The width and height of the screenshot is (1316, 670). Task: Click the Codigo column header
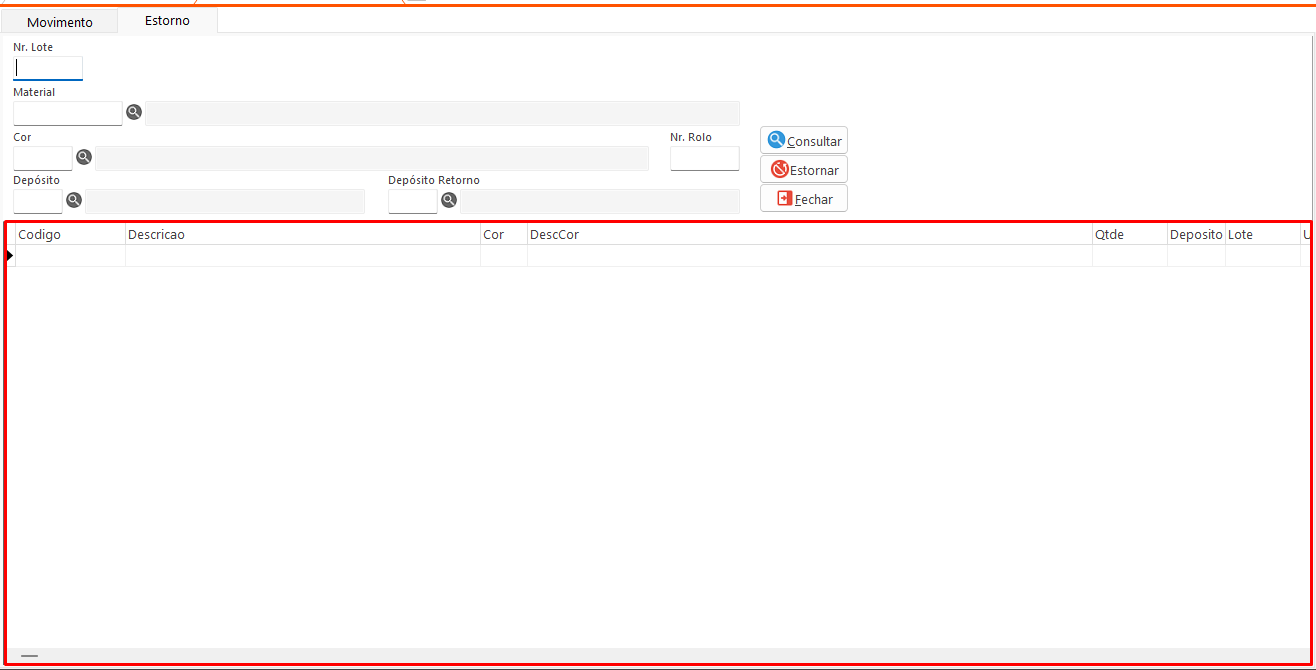point(70,234)
